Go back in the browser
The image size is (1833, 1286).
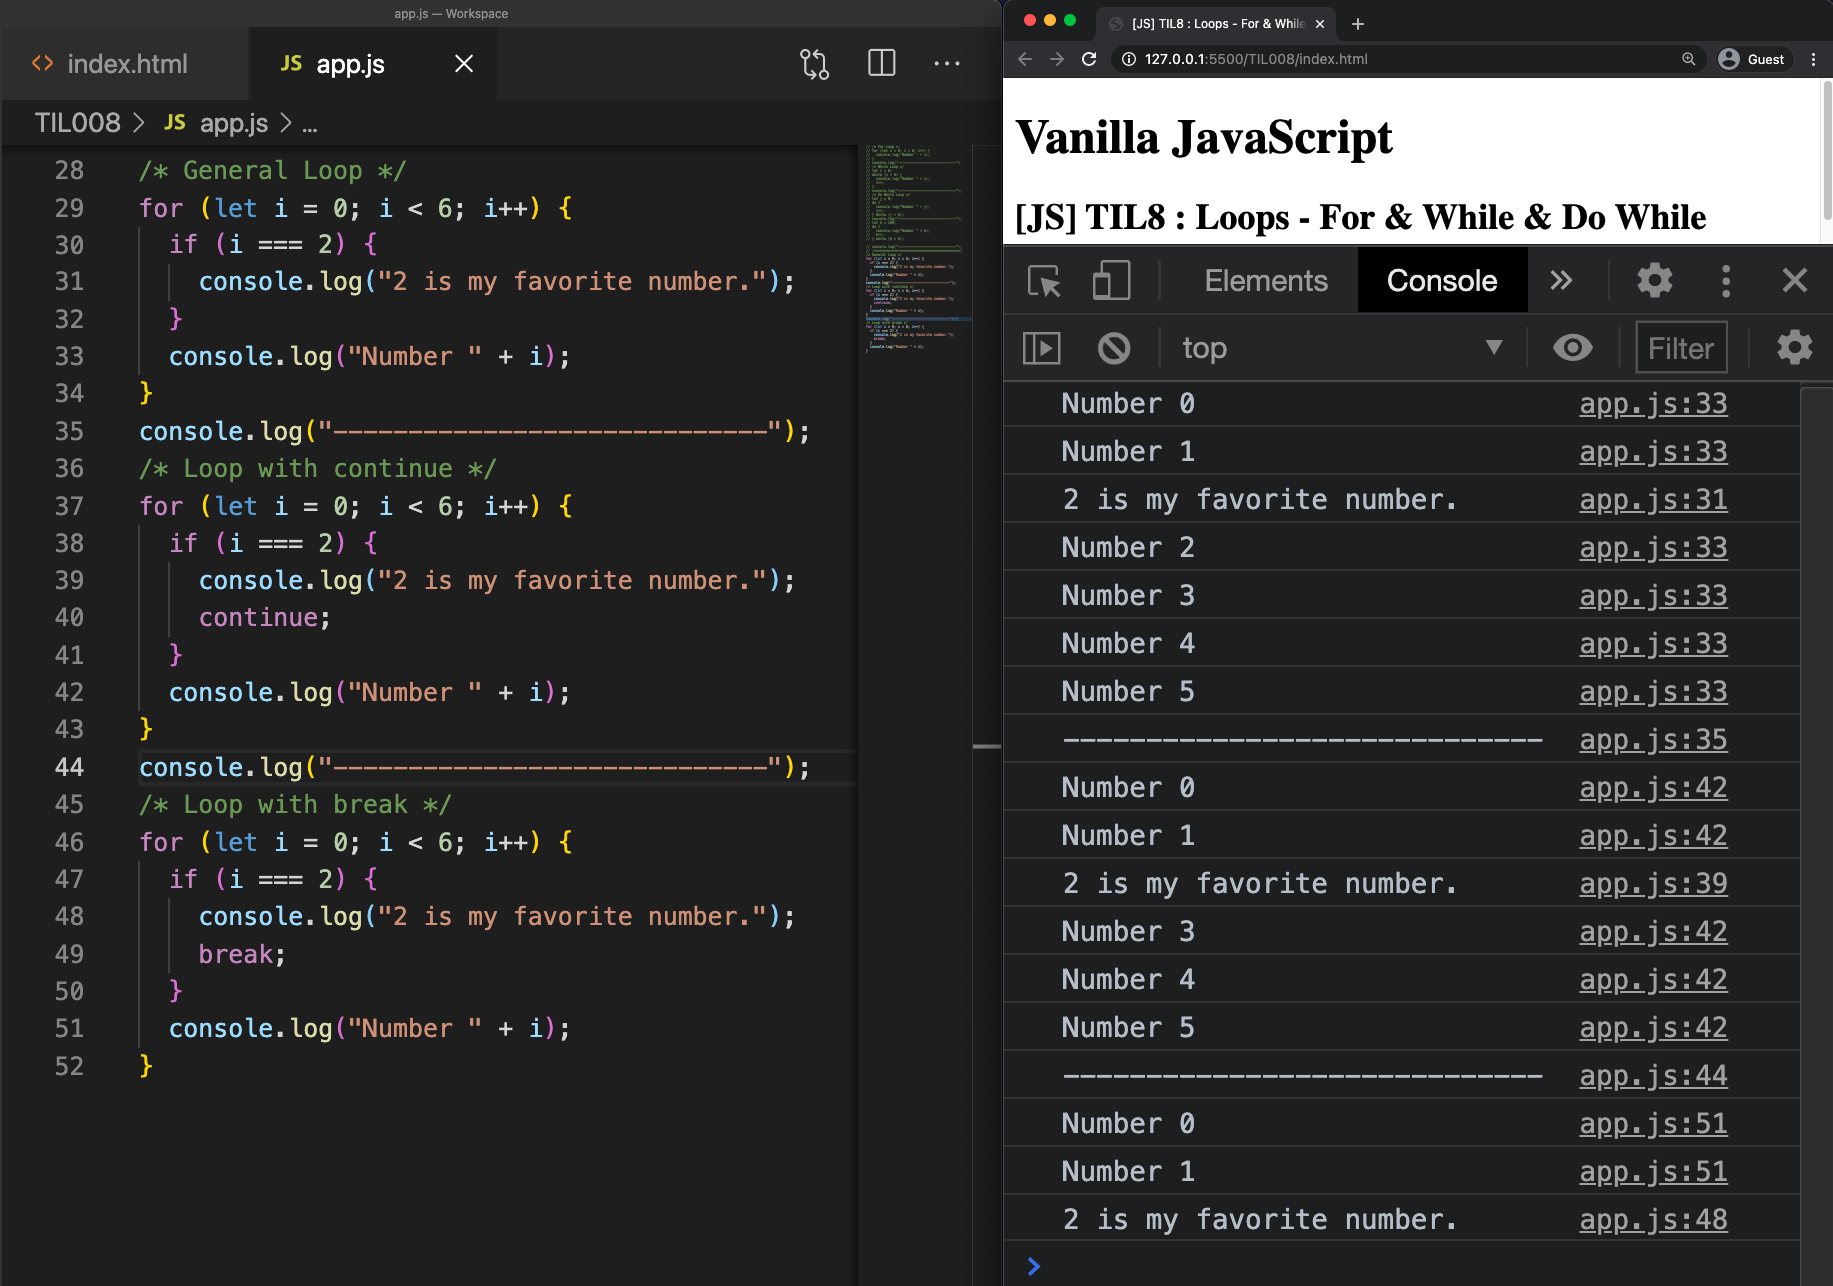click(1025, 59)
